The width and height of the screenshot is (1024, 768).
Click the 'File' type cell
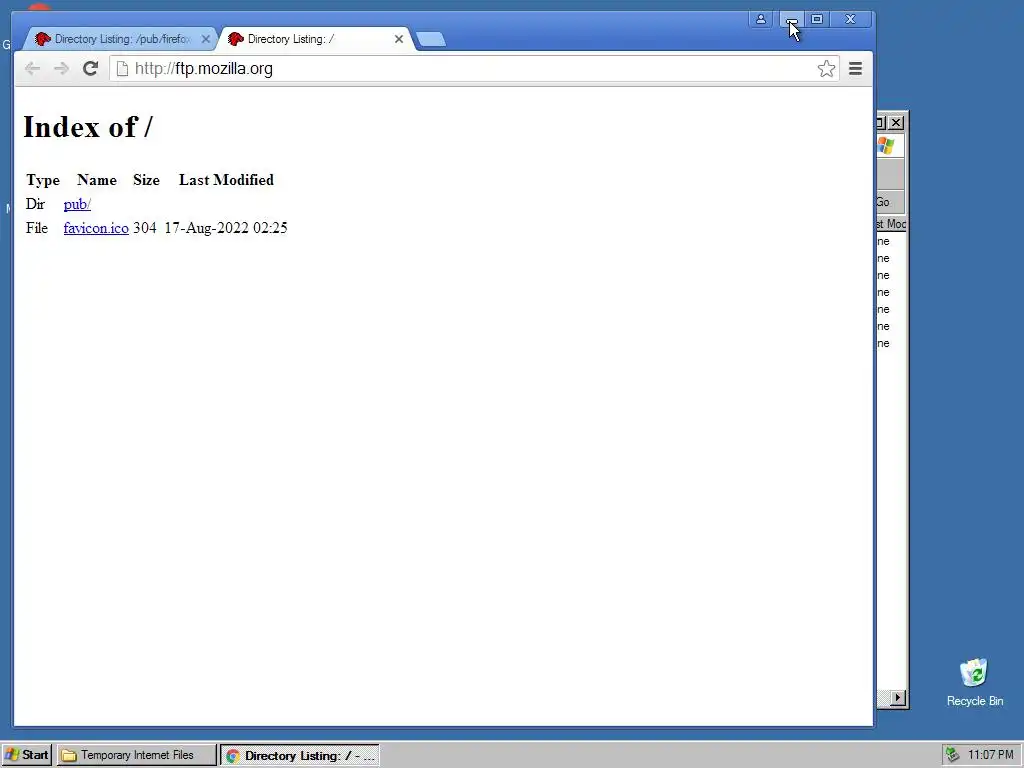(37, 228)
